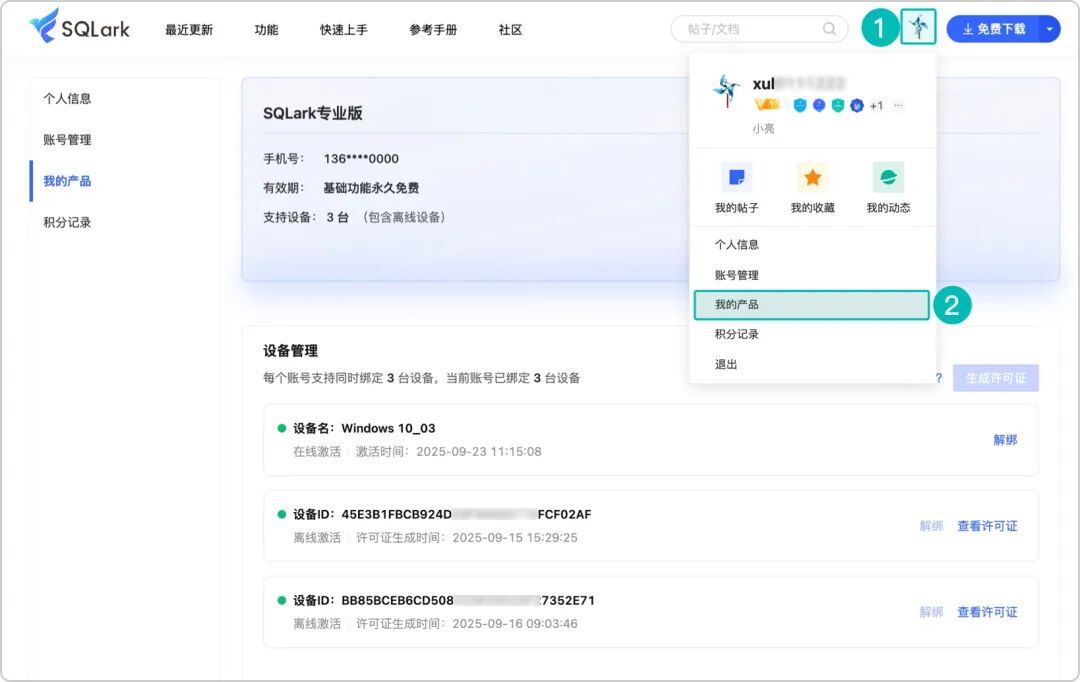Expand the 免费下载 dropdown arrow
Screen dimensions: 1080x682
pos(1050,29)
